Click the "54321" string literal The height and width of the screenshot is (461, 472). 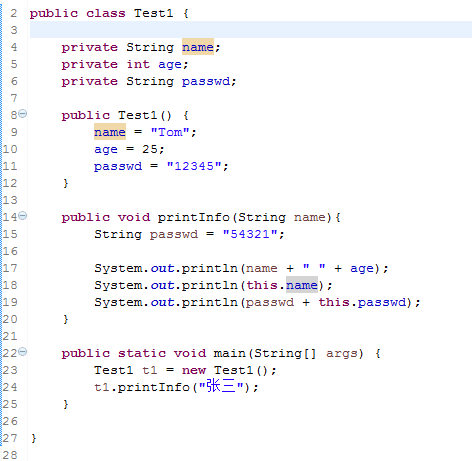(250, 234)
